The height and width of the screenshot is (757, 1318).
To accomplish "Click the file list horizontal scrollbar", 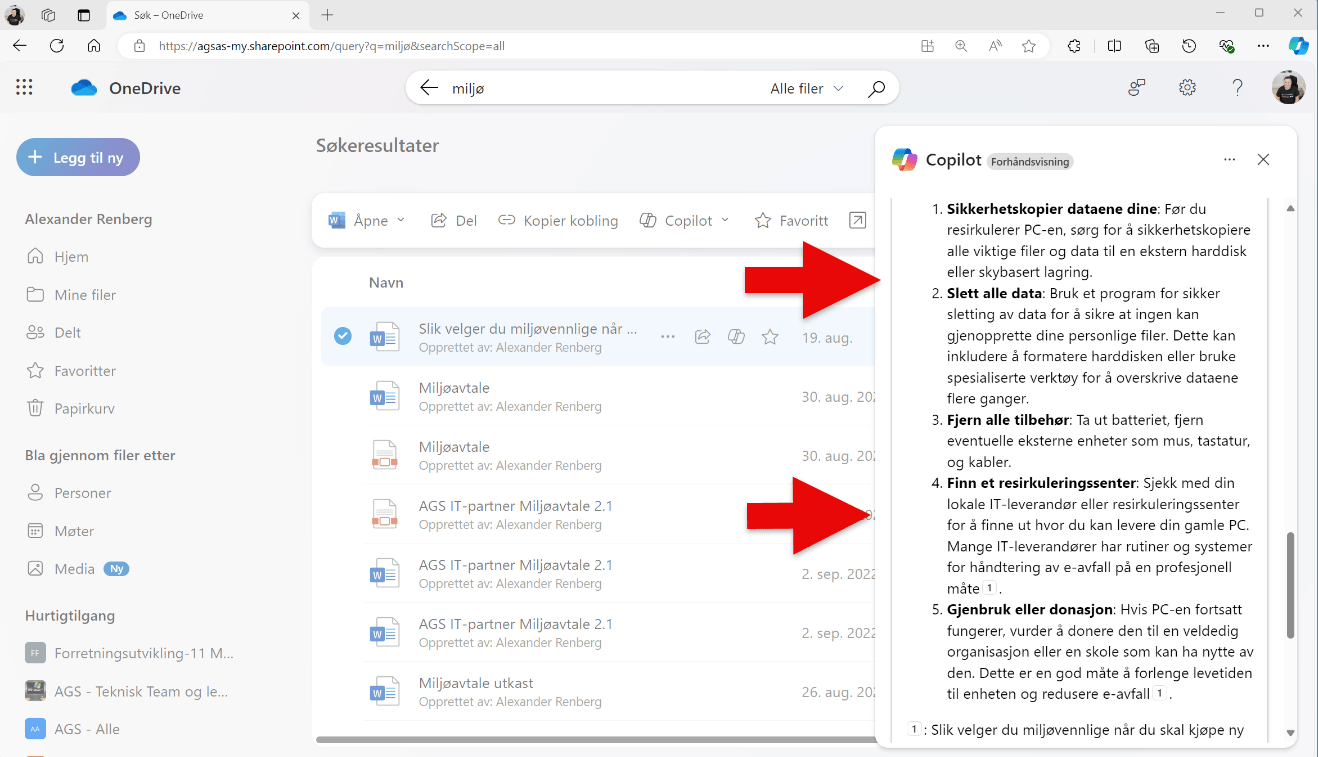I will 595,740.
